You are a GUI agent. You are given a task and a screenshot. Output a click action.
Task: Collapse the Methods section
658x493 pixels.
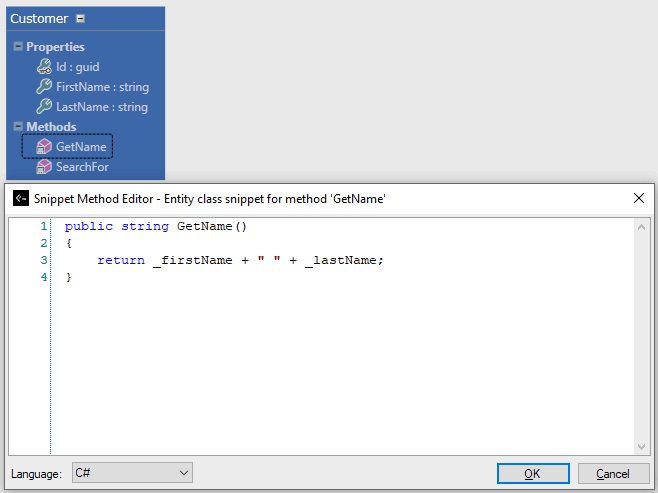[18, 126]
